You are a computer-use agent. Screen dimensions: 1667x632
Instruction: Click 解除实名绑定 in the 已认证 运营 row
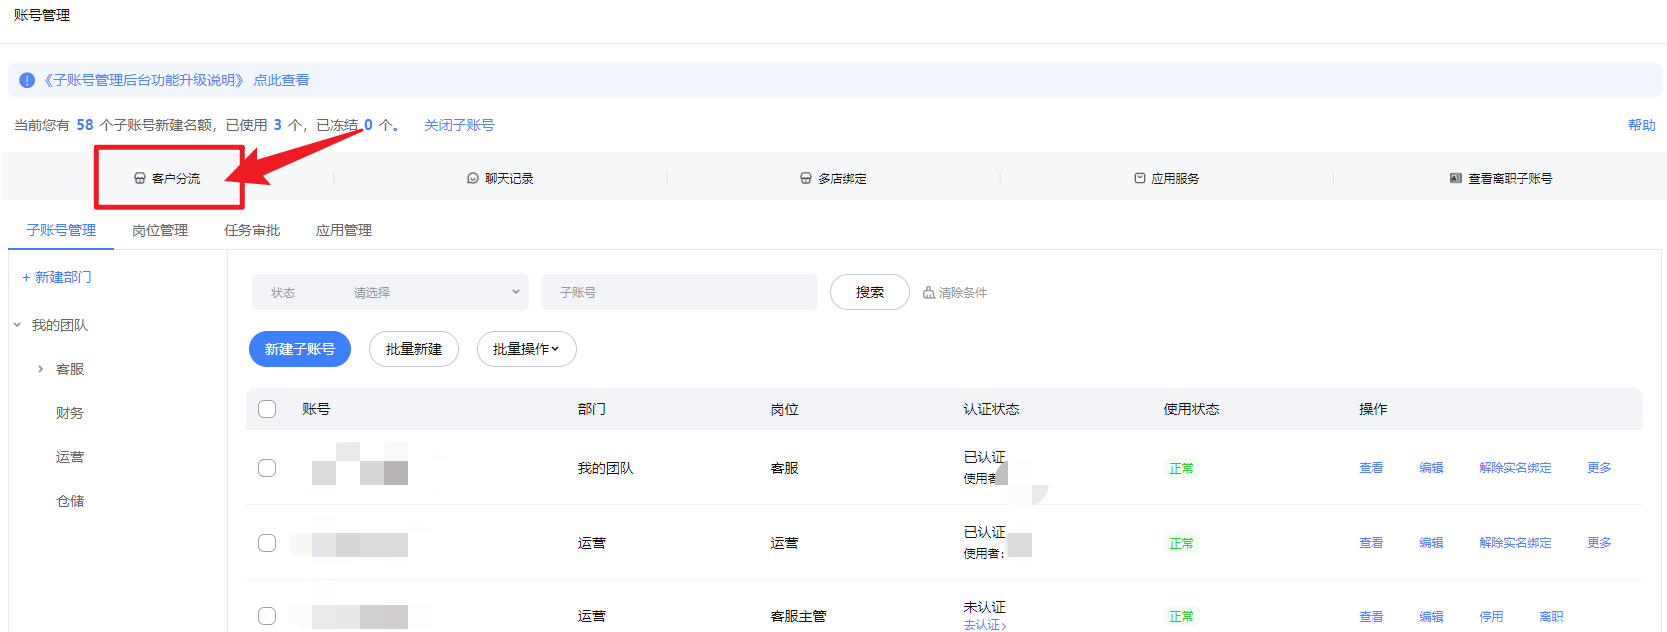(1515, 543)
